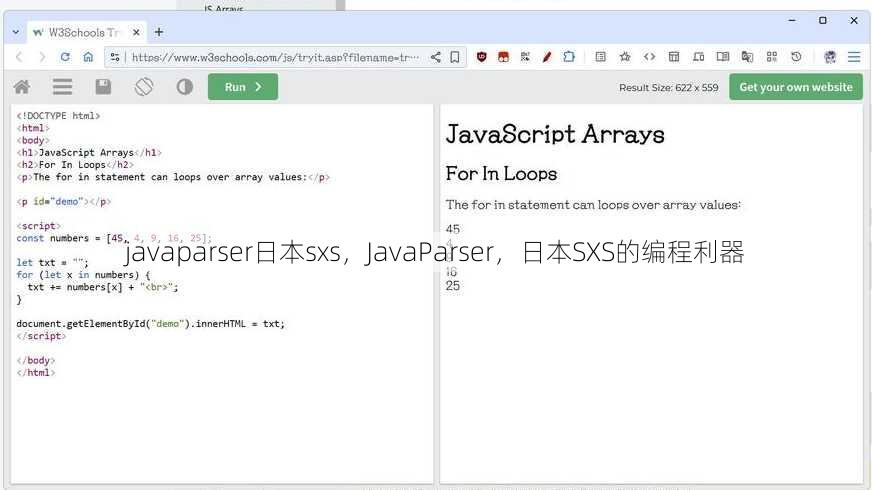The width and height of the screenshot is (872, 490).
Task: Click output value 45 in result
Action: click(x=453, y=229)
